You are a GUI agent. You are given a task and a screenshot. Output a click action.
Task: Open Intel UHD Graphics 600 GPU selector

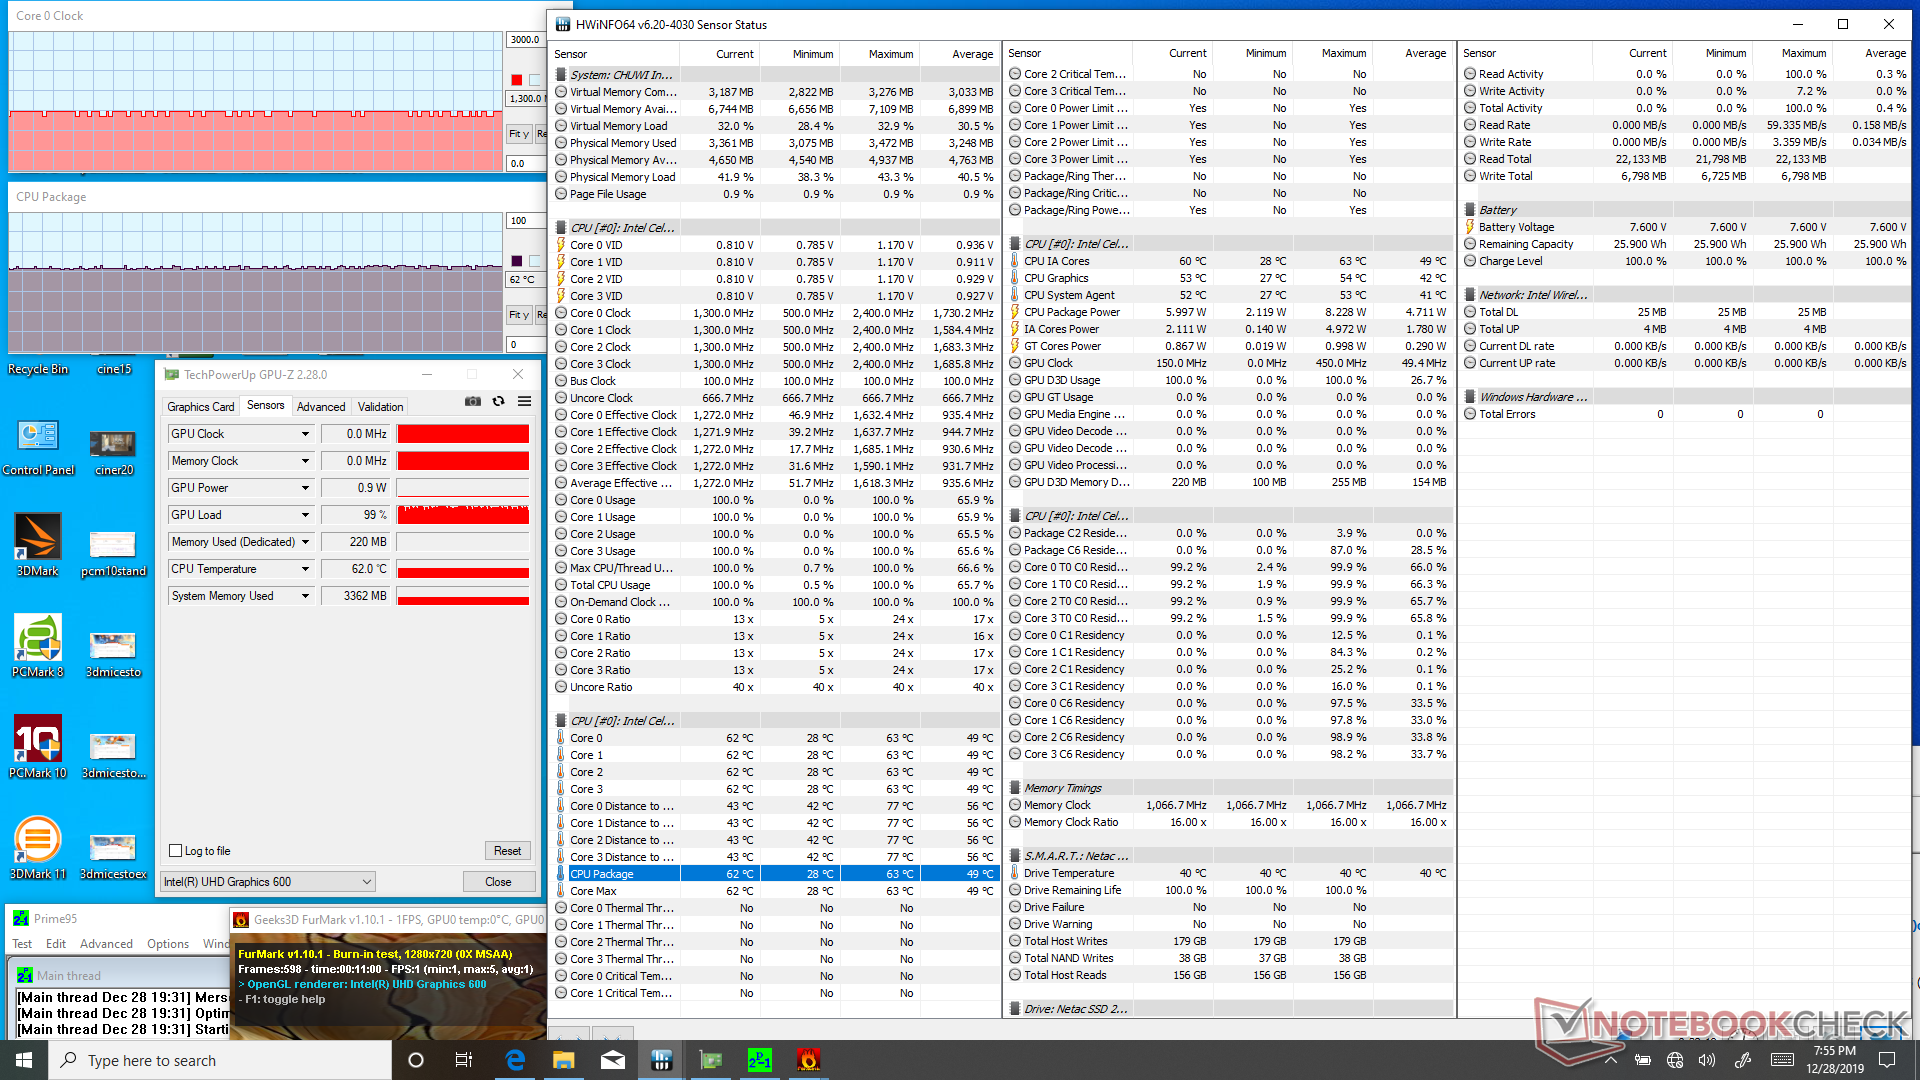click(x=268, y=882)
